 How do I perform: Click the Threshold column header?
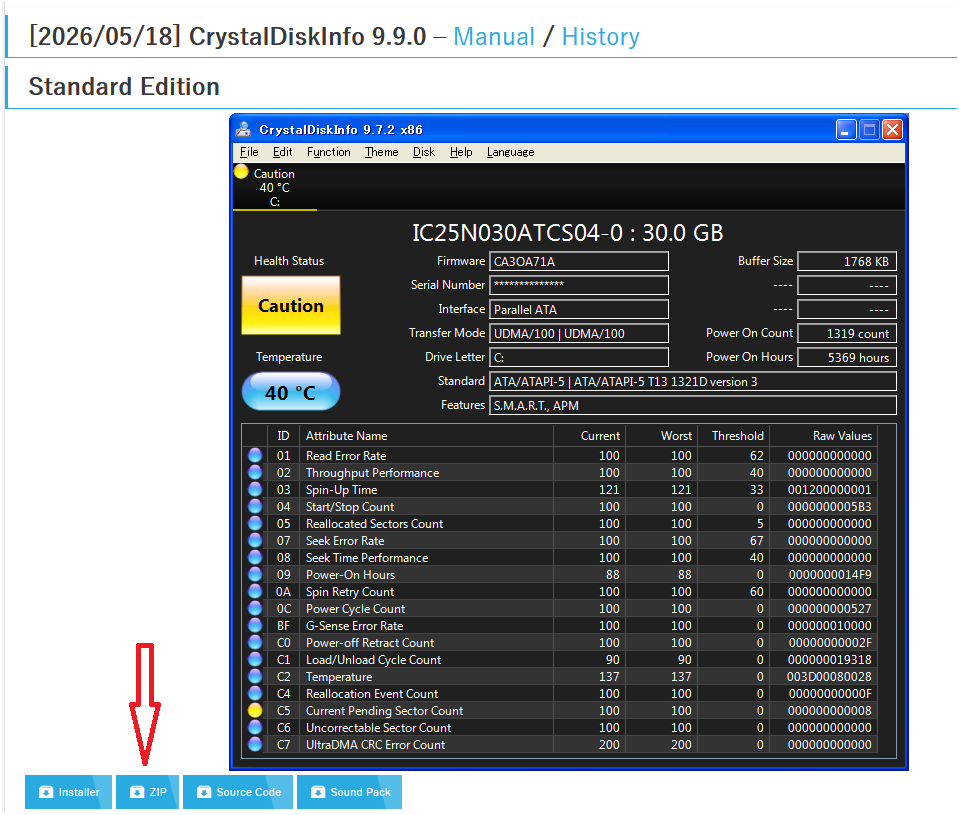733,436
